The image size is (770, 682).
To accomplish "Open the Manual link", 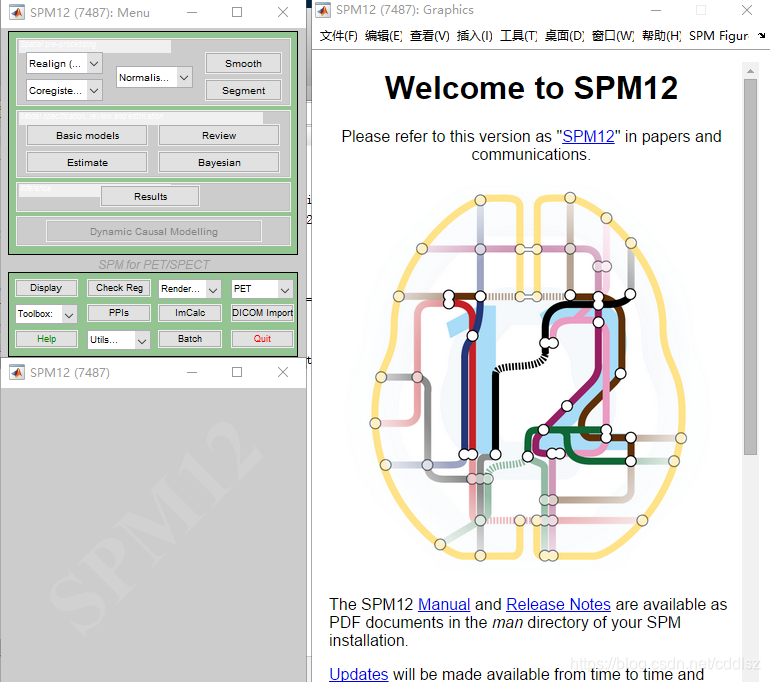I will (x=444, y=604).
